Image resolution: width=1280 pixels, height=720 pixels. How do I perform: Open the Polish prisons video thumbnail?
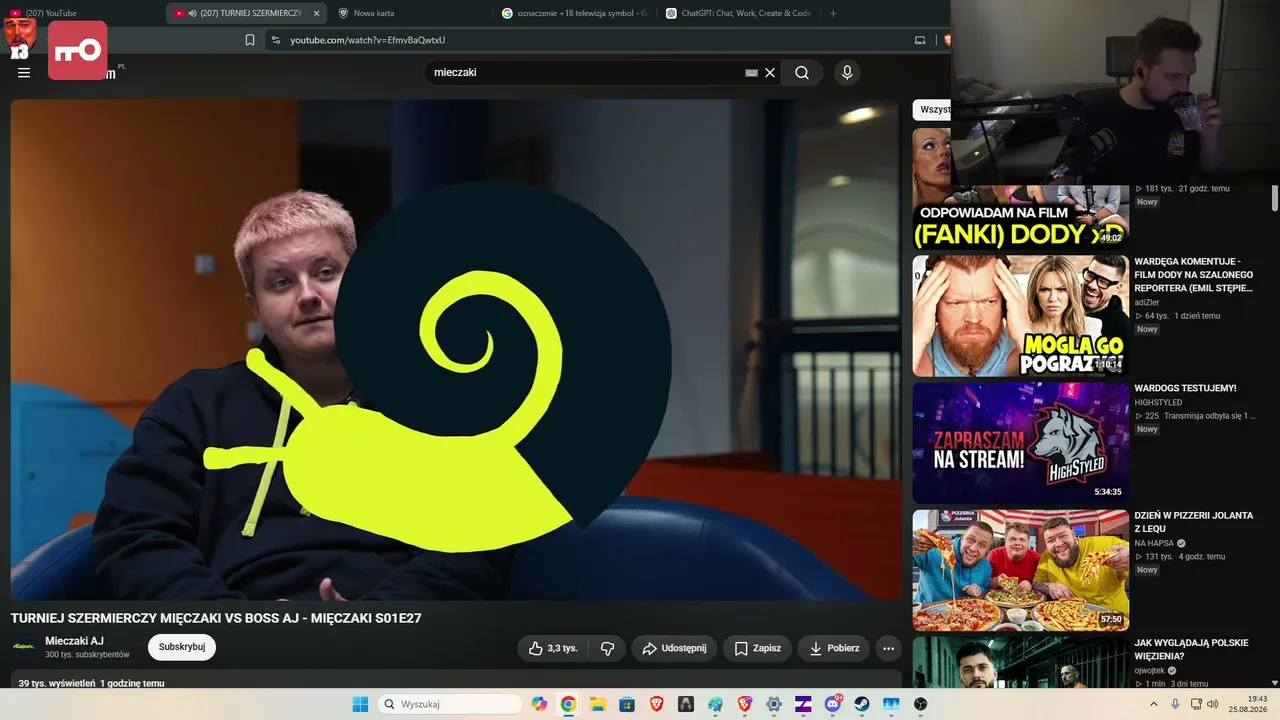click(x=1020, y=662)
